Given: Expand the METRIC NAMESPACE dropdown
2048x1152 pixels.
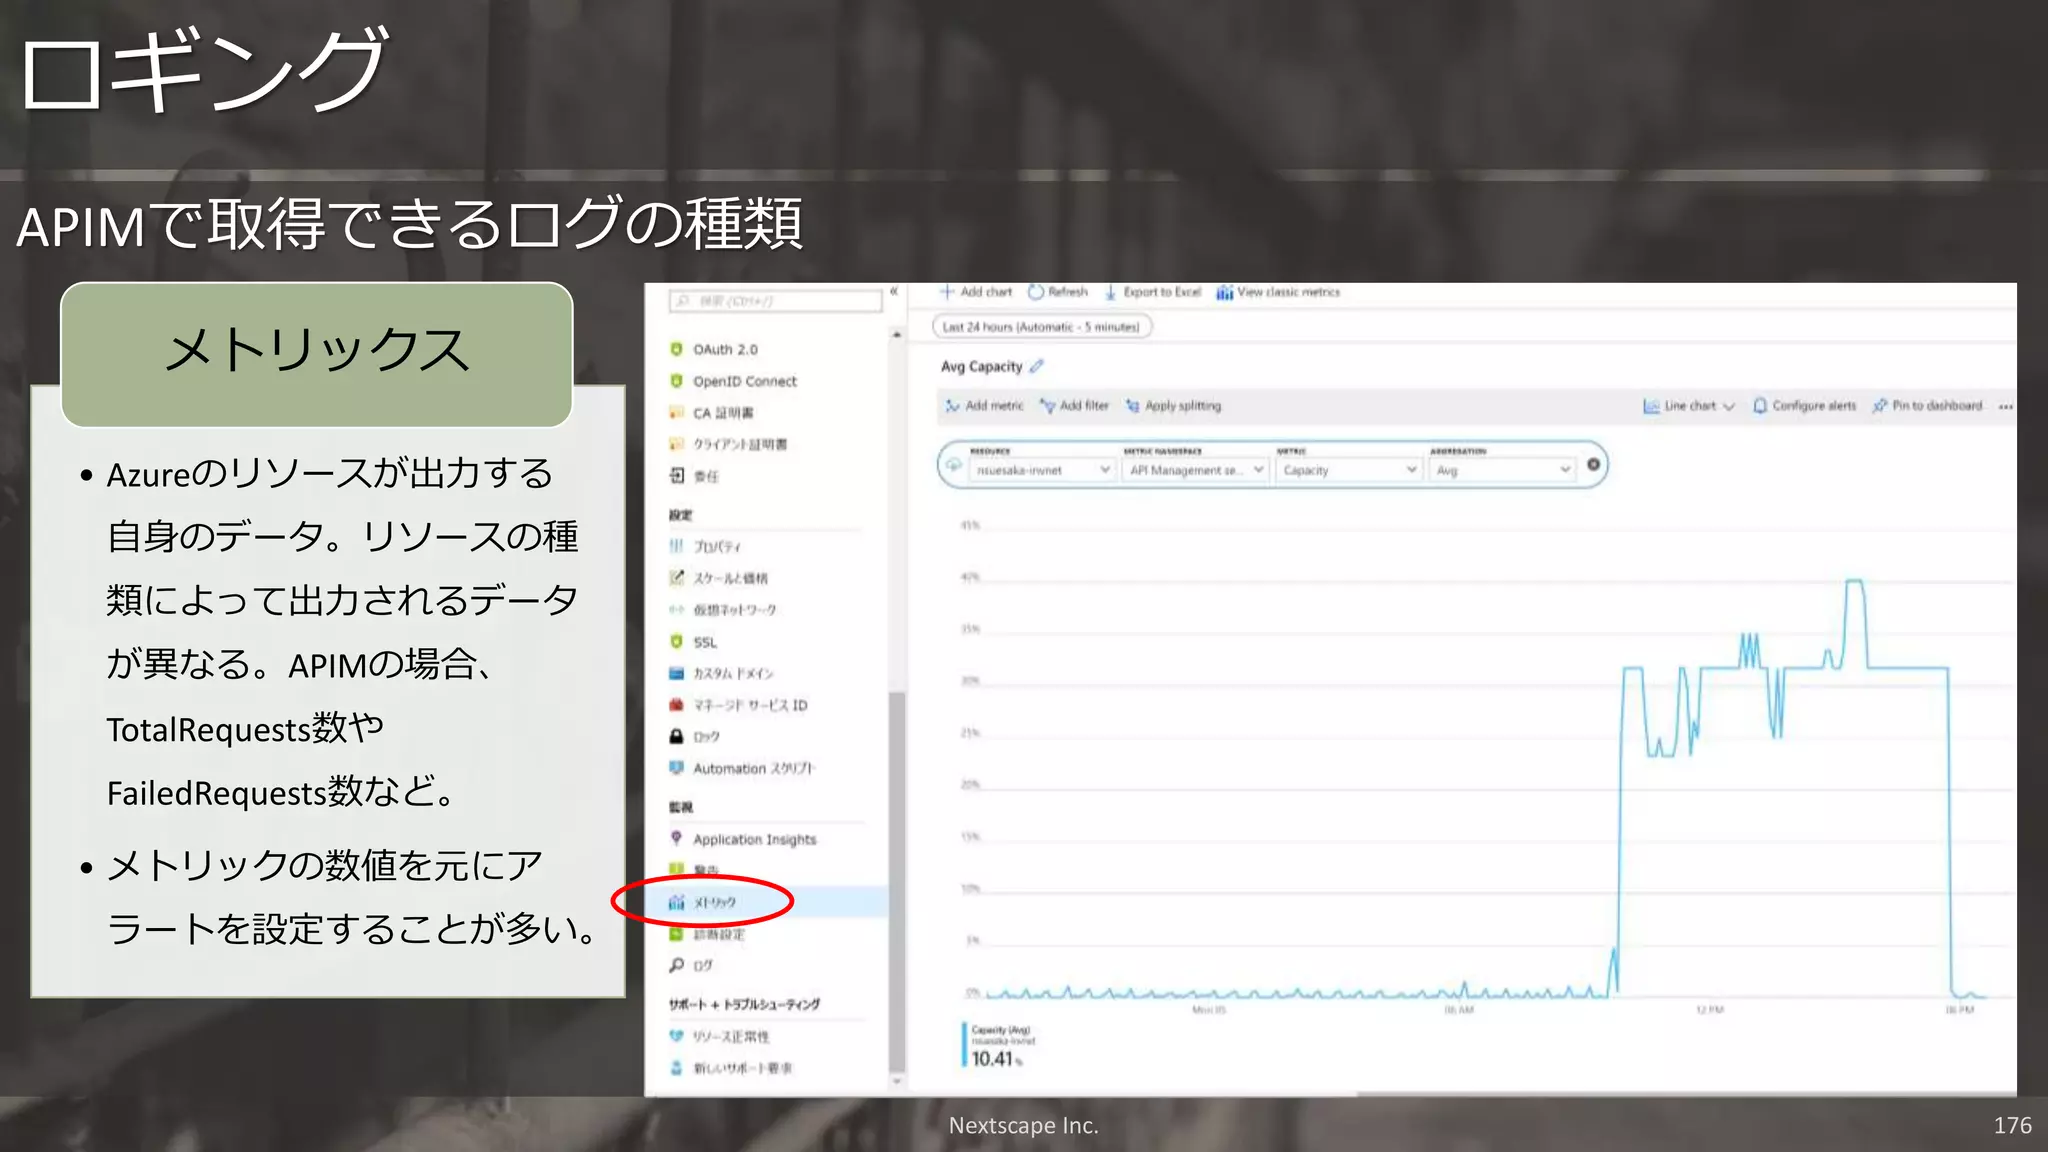Looking at the screenshot, I should [1196, 470].
